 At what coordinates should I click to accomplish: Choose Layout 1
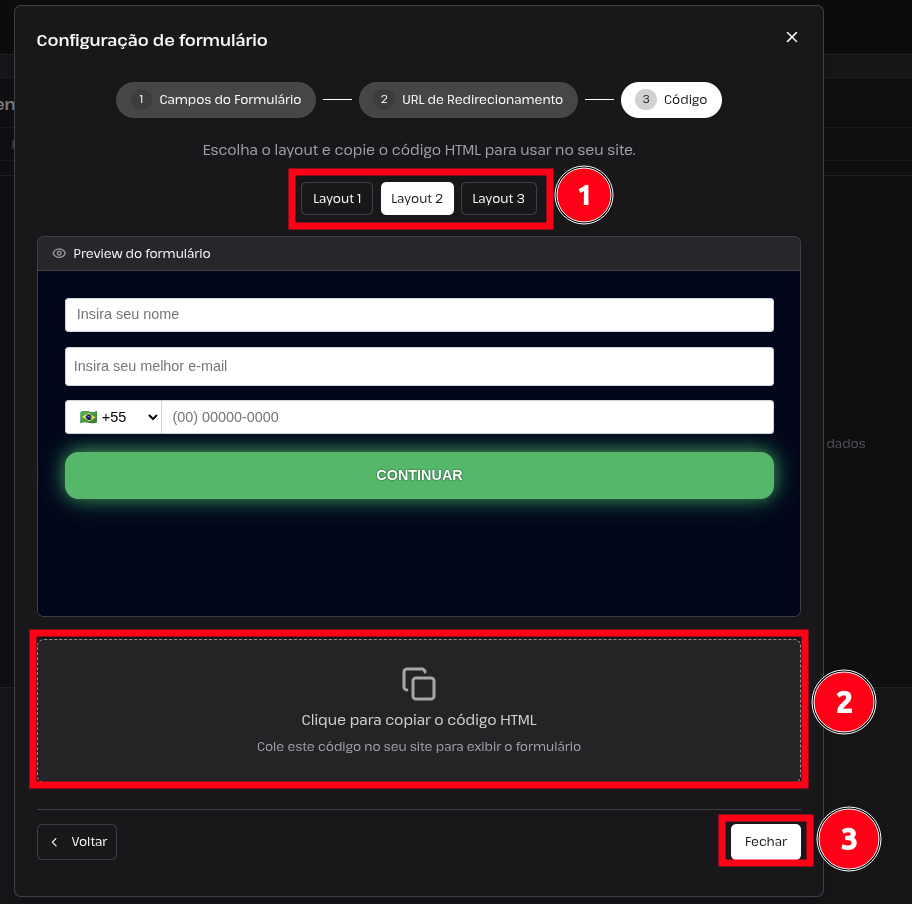tap(337, 198)
